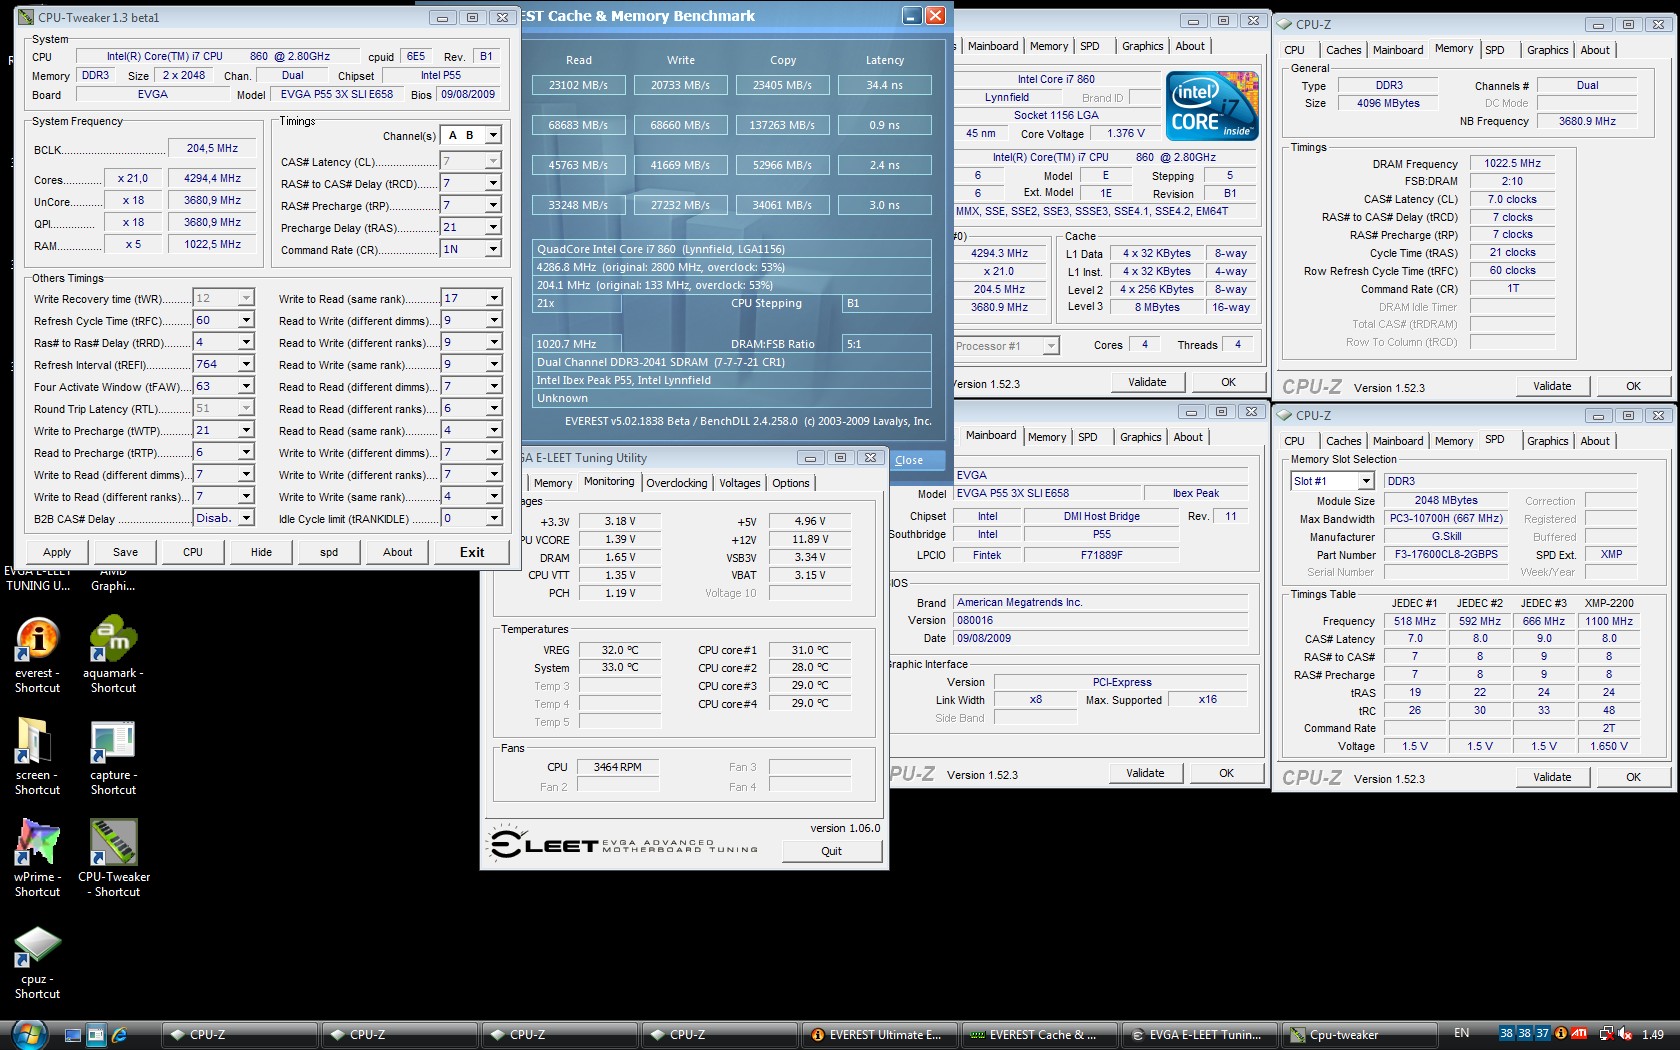This screenshot has width=1680, height=1050.
Task: Click Part Number F3-17600CL8-2GBPS value
Action: [1446, 554]
